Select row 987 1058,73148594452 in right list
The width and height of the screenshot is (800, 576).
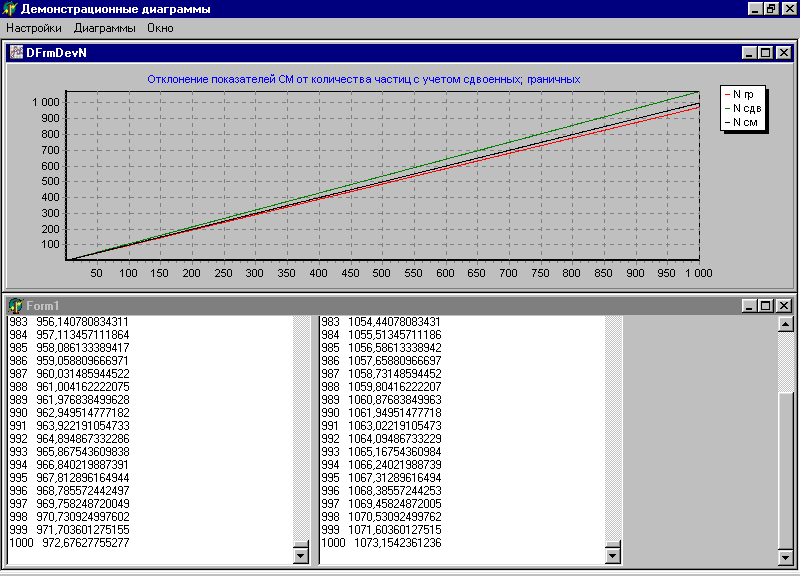point(381,374)
